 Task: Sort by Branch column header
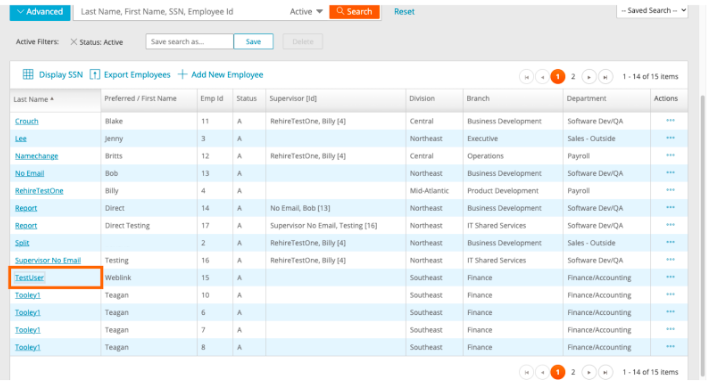tap(478, 98)
